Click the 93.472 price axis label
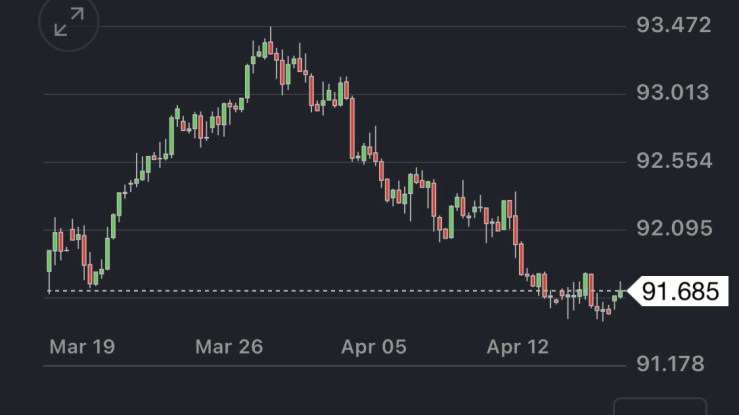 (673, 25)
